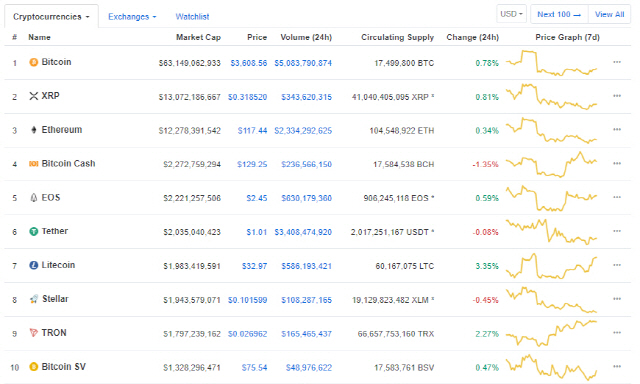Open the USD currency selector
The height and width of the screenshot is (384, 640).
(x=511, y=14)
